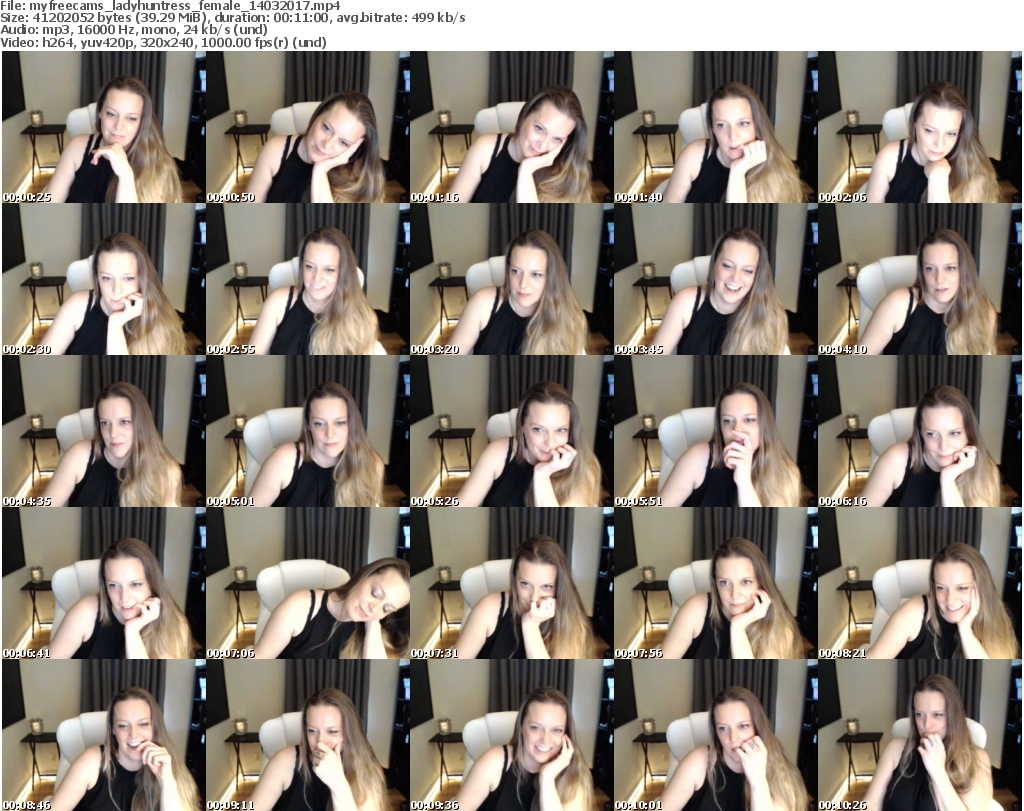This screenshot has height=811, width=1024.
Task: Click the file name ending in 14032017.mp4
Action: pos(185,6)
